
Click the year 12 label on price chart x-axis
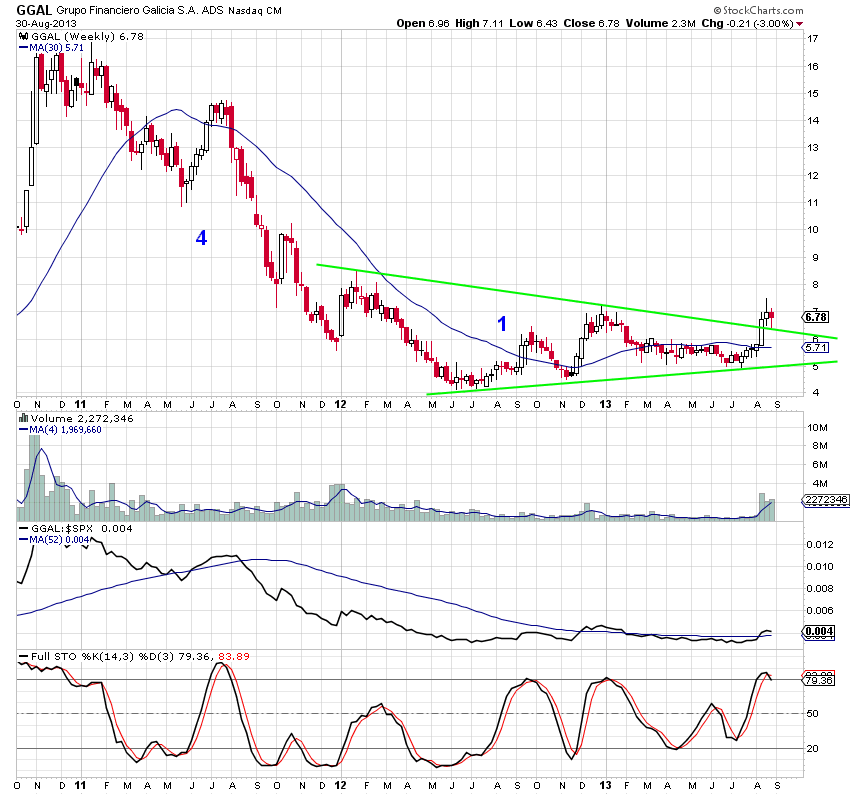(340, 404)
